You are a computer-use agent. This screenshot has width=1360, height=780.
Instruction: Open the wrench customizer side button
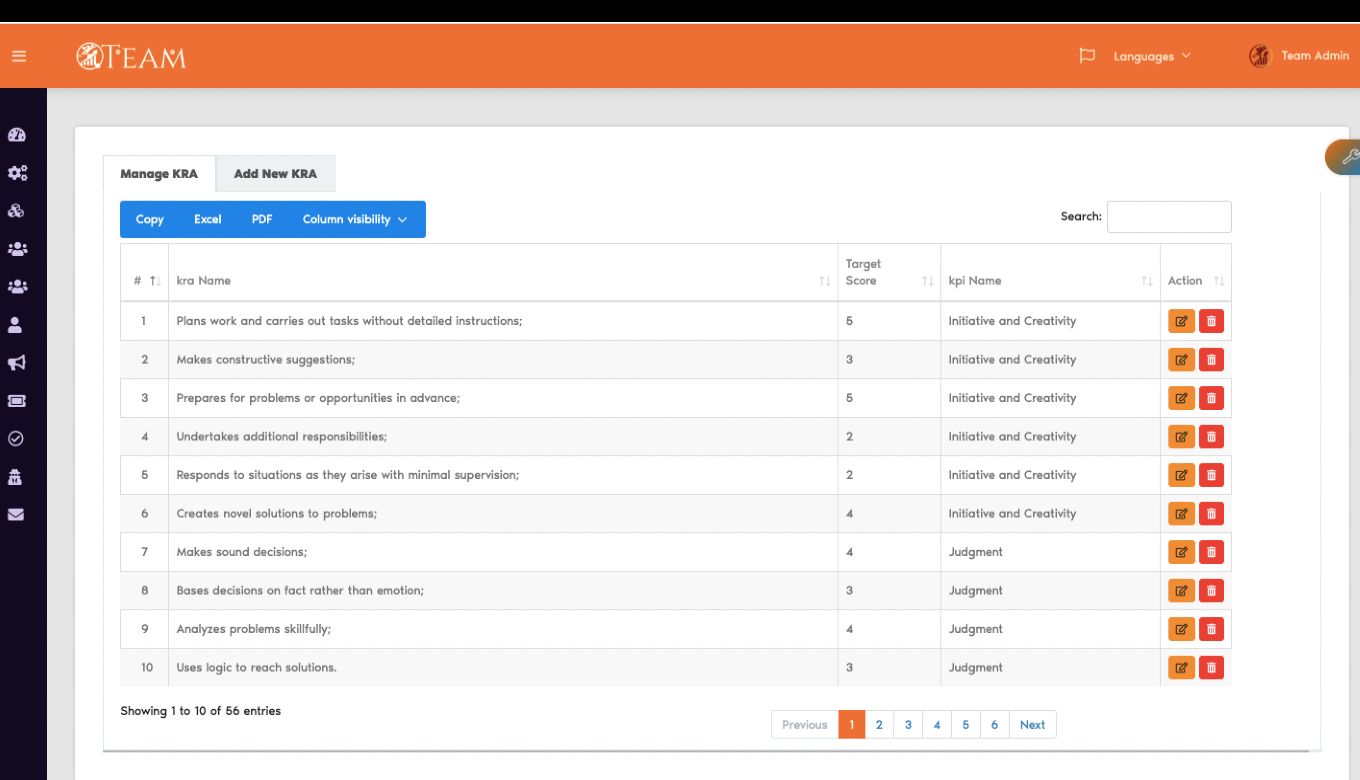[x=1346, y=157]
